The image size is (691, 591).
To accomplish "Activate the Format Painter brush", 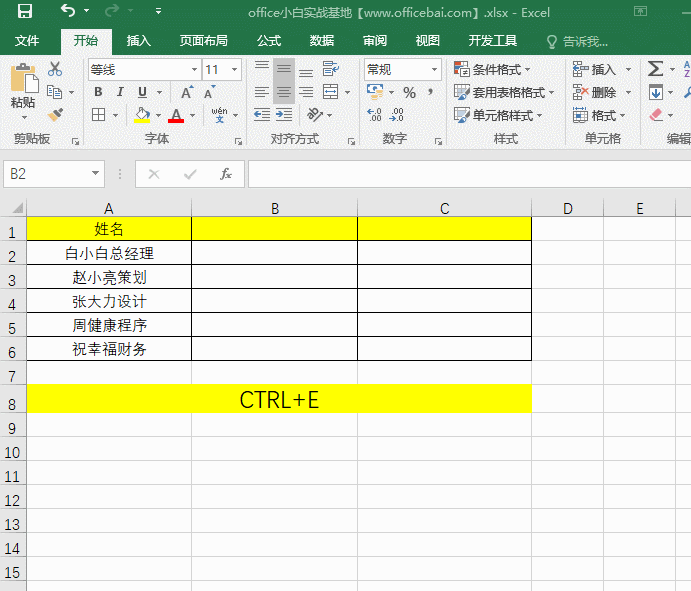I will (x=56, y=115).
